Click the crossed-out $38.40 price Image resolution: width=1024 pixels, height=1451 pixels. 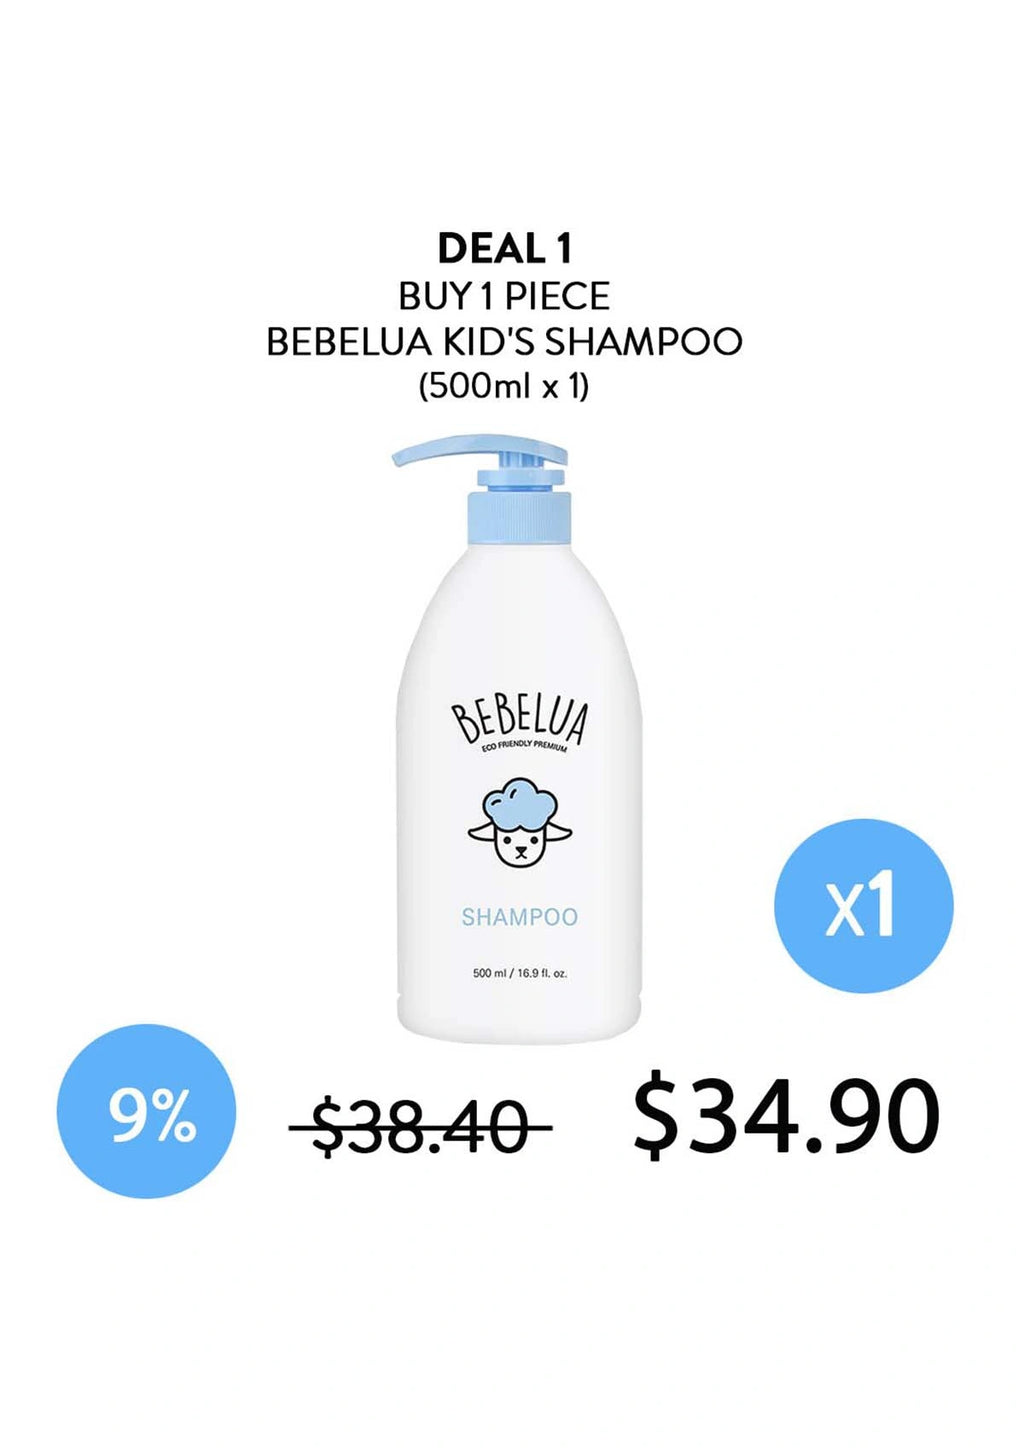tap(420, 1126)
